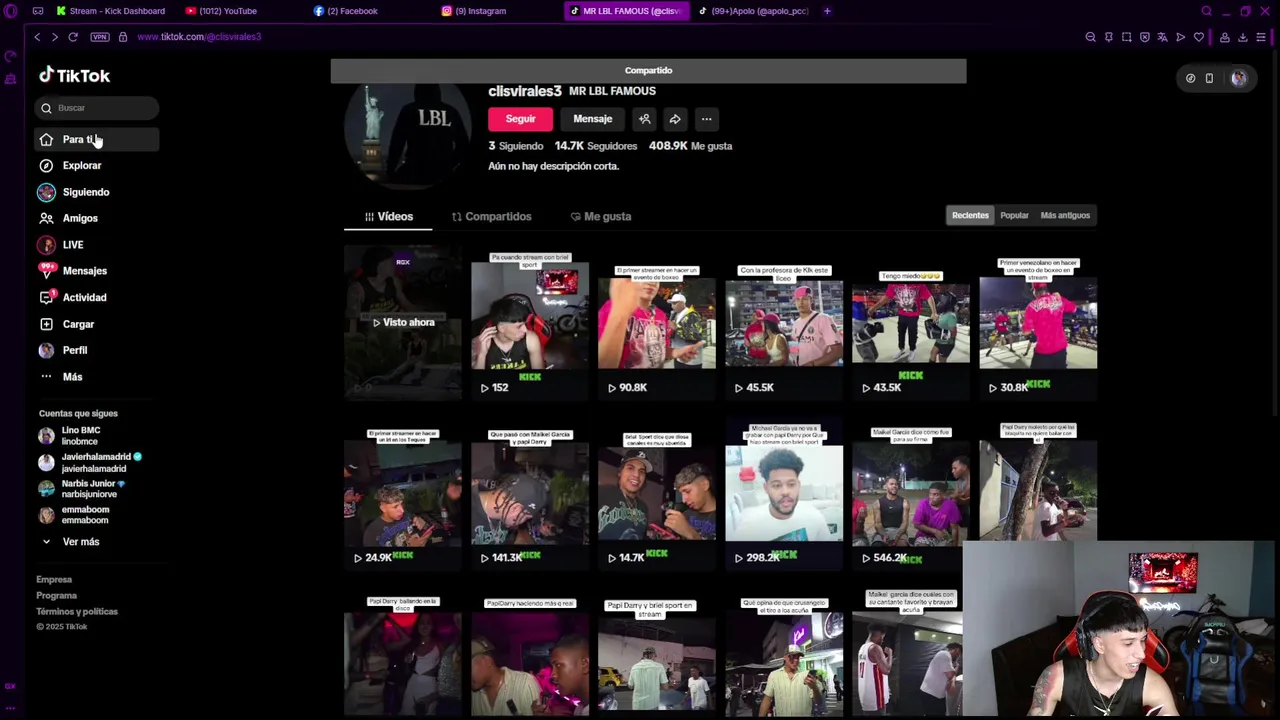Open the video with 298.2K views
Screen dimensions: 1280x720
[x=784, y=493]
